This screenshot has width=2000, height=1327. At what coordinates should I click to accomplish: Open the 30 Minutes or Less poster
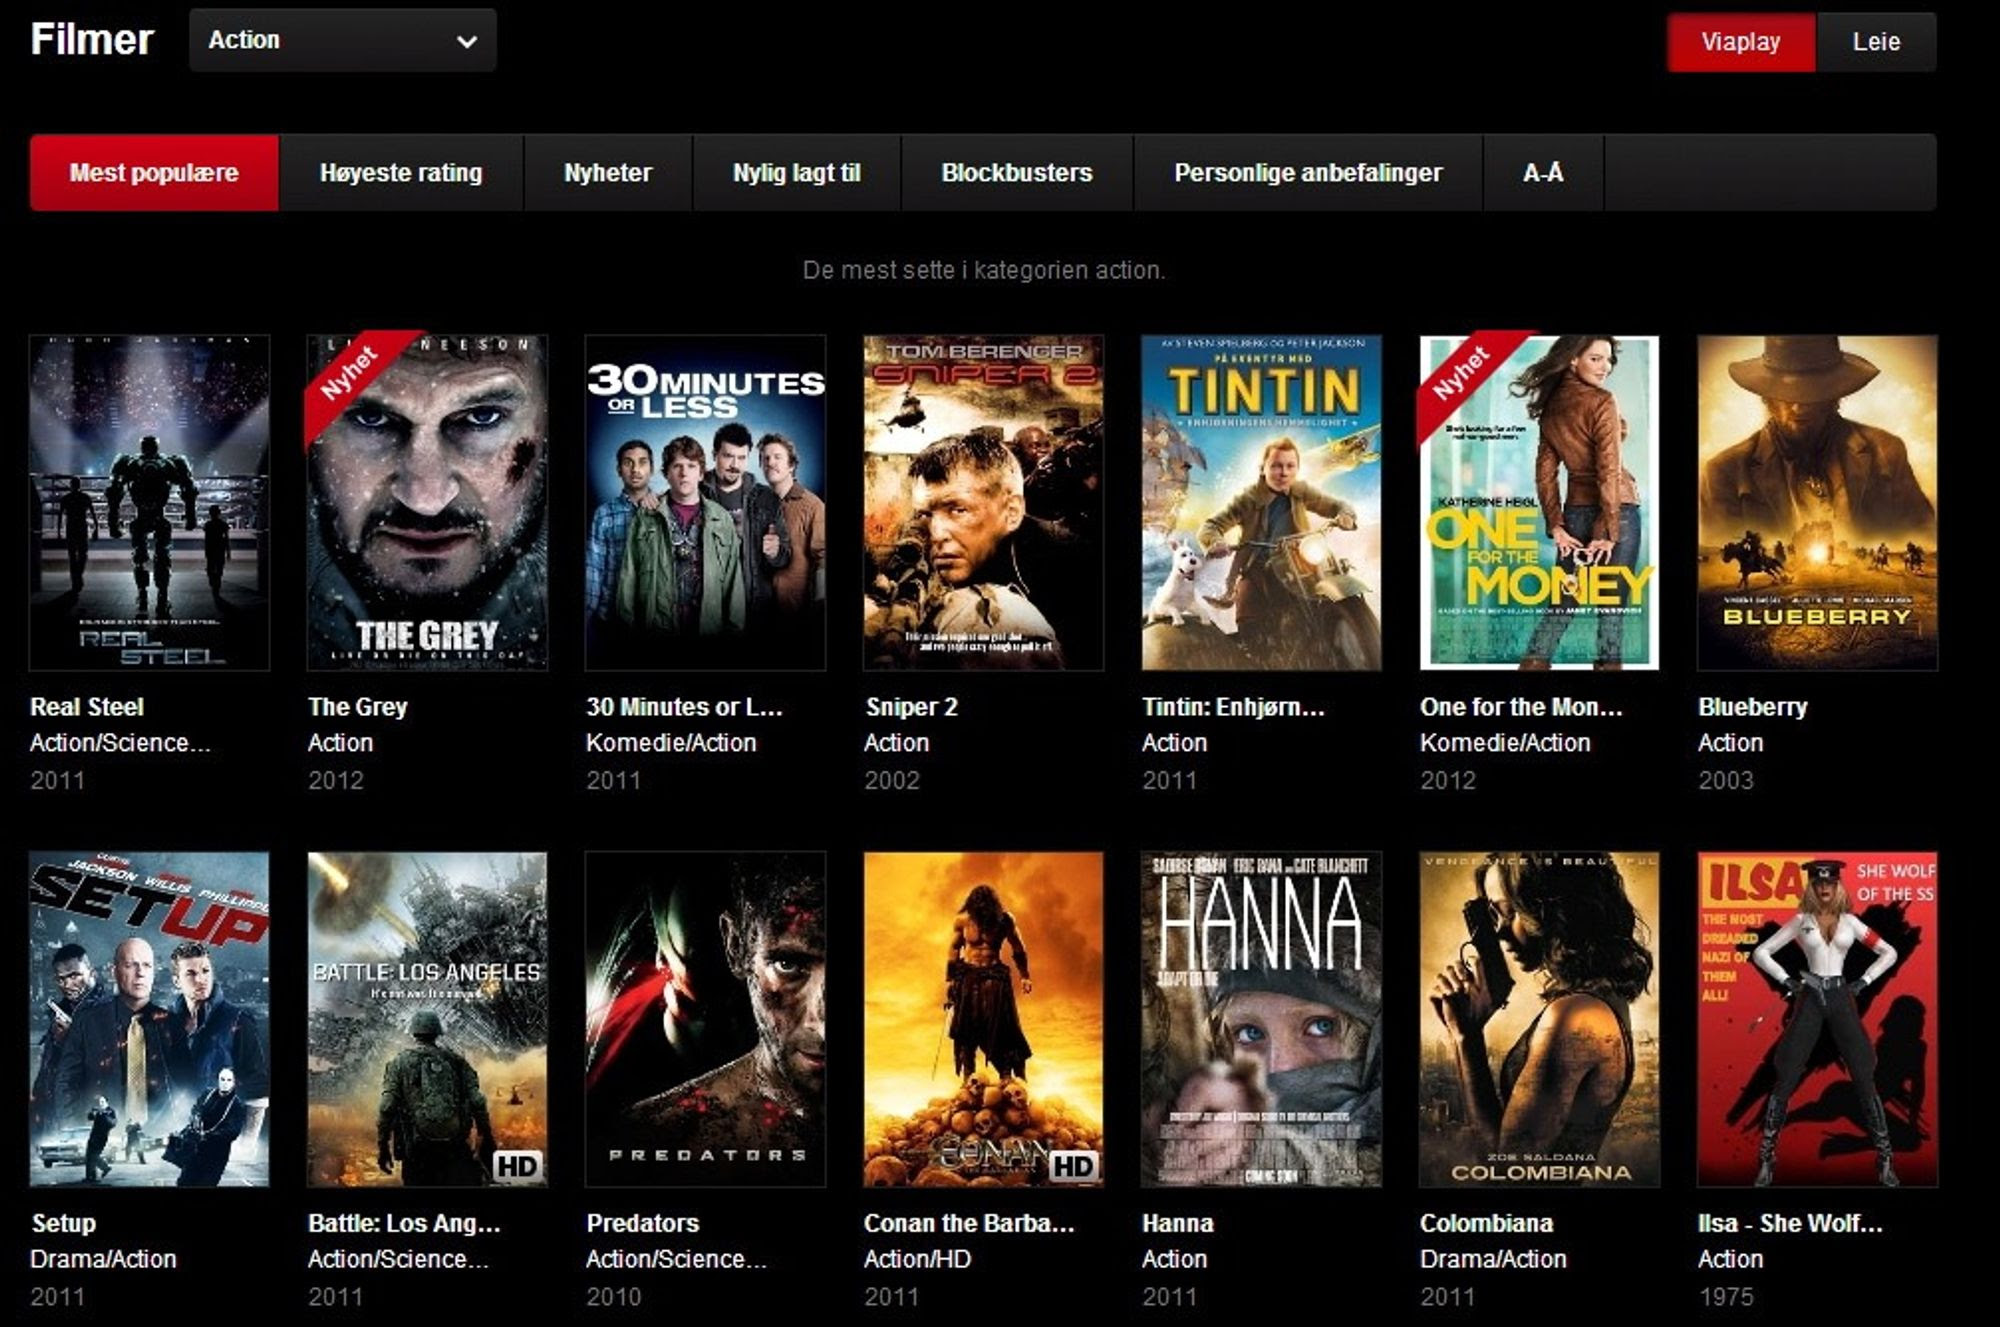706,503
